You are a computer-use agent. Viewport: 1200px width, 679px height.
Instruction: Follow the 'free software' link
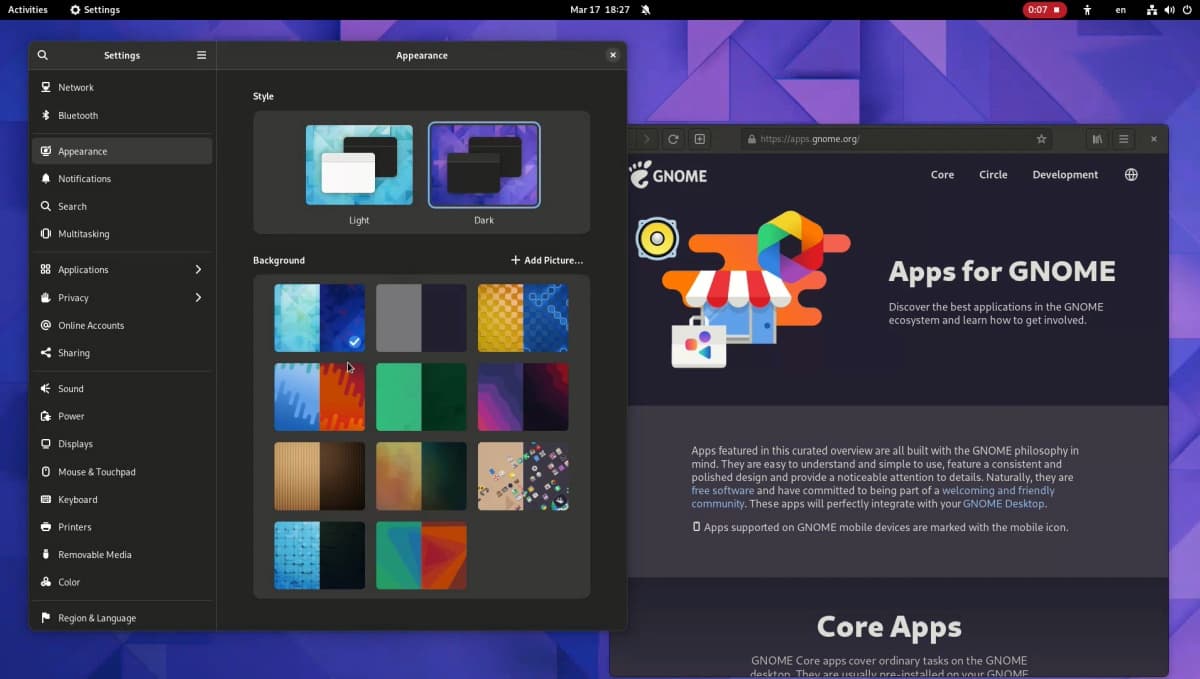tap(722, 490)
